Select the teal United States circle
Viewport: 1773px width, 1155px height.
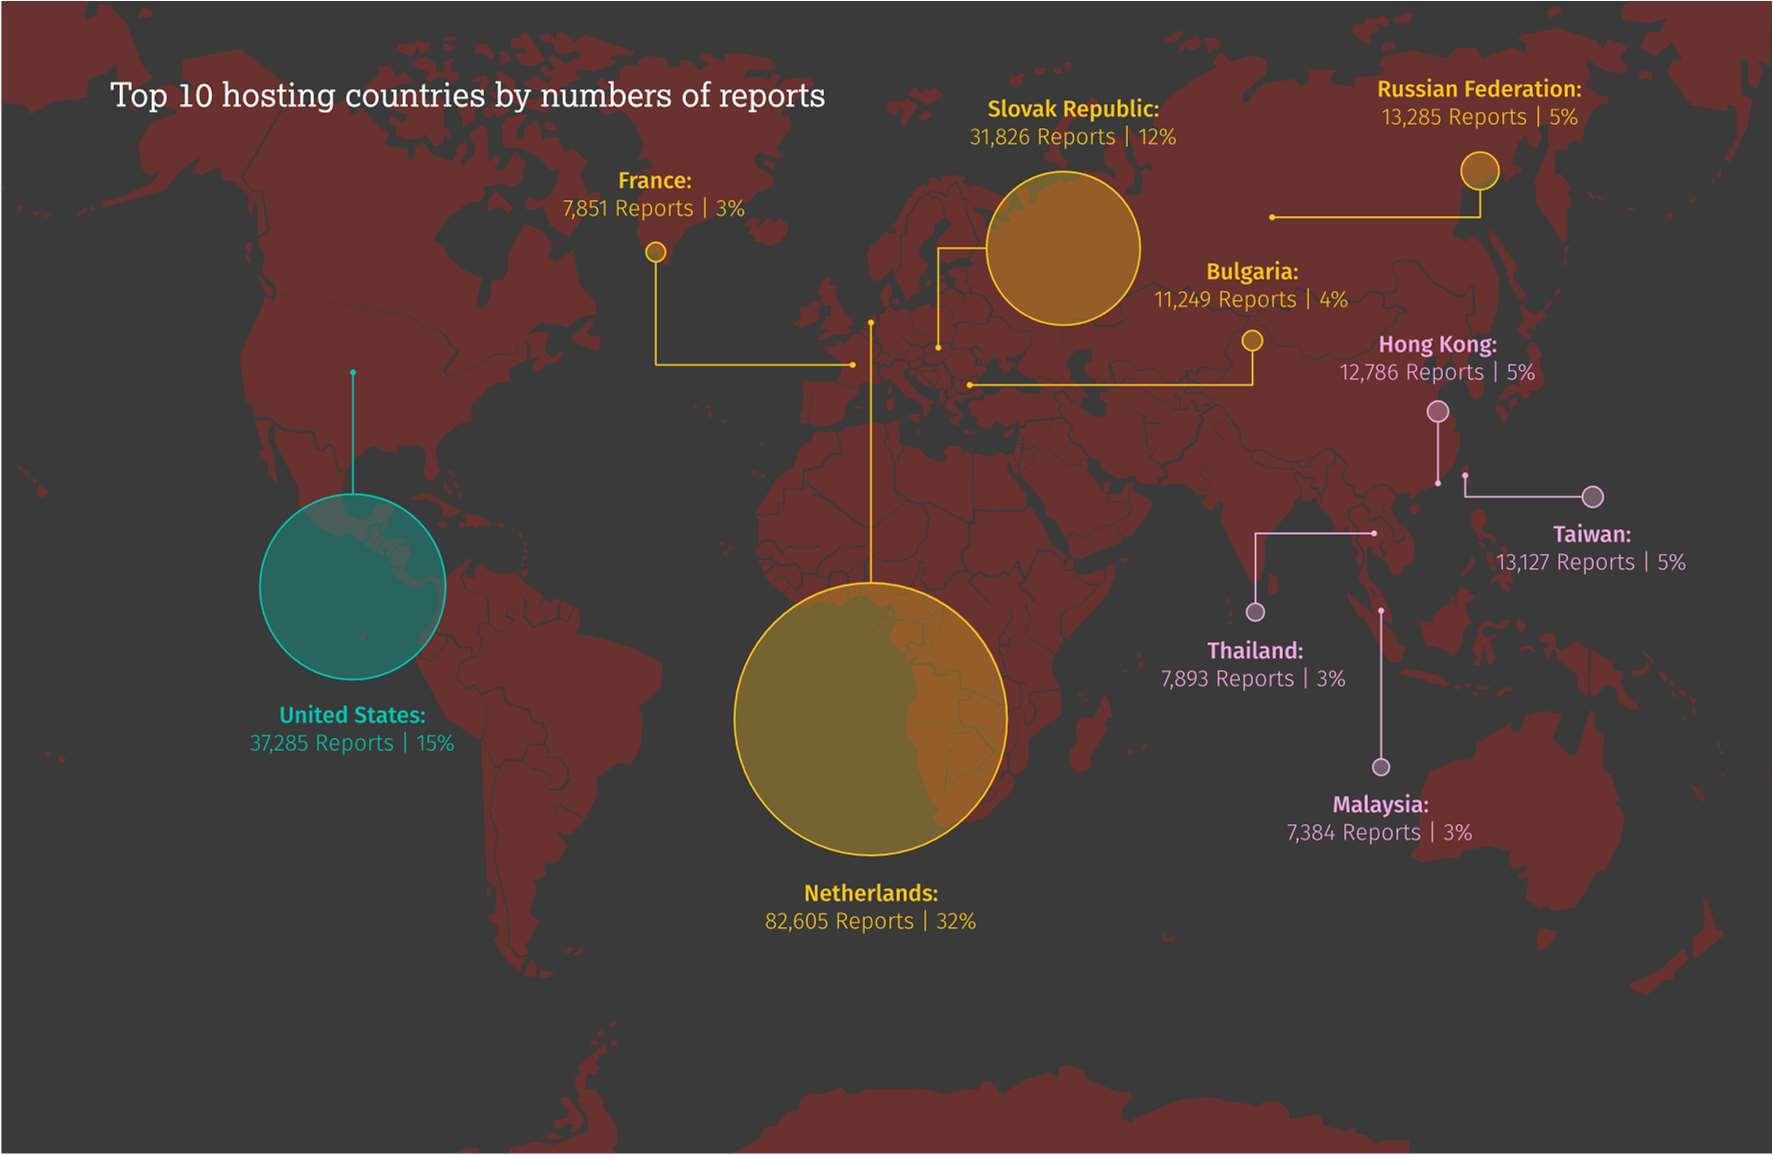[x=352, y=587]
